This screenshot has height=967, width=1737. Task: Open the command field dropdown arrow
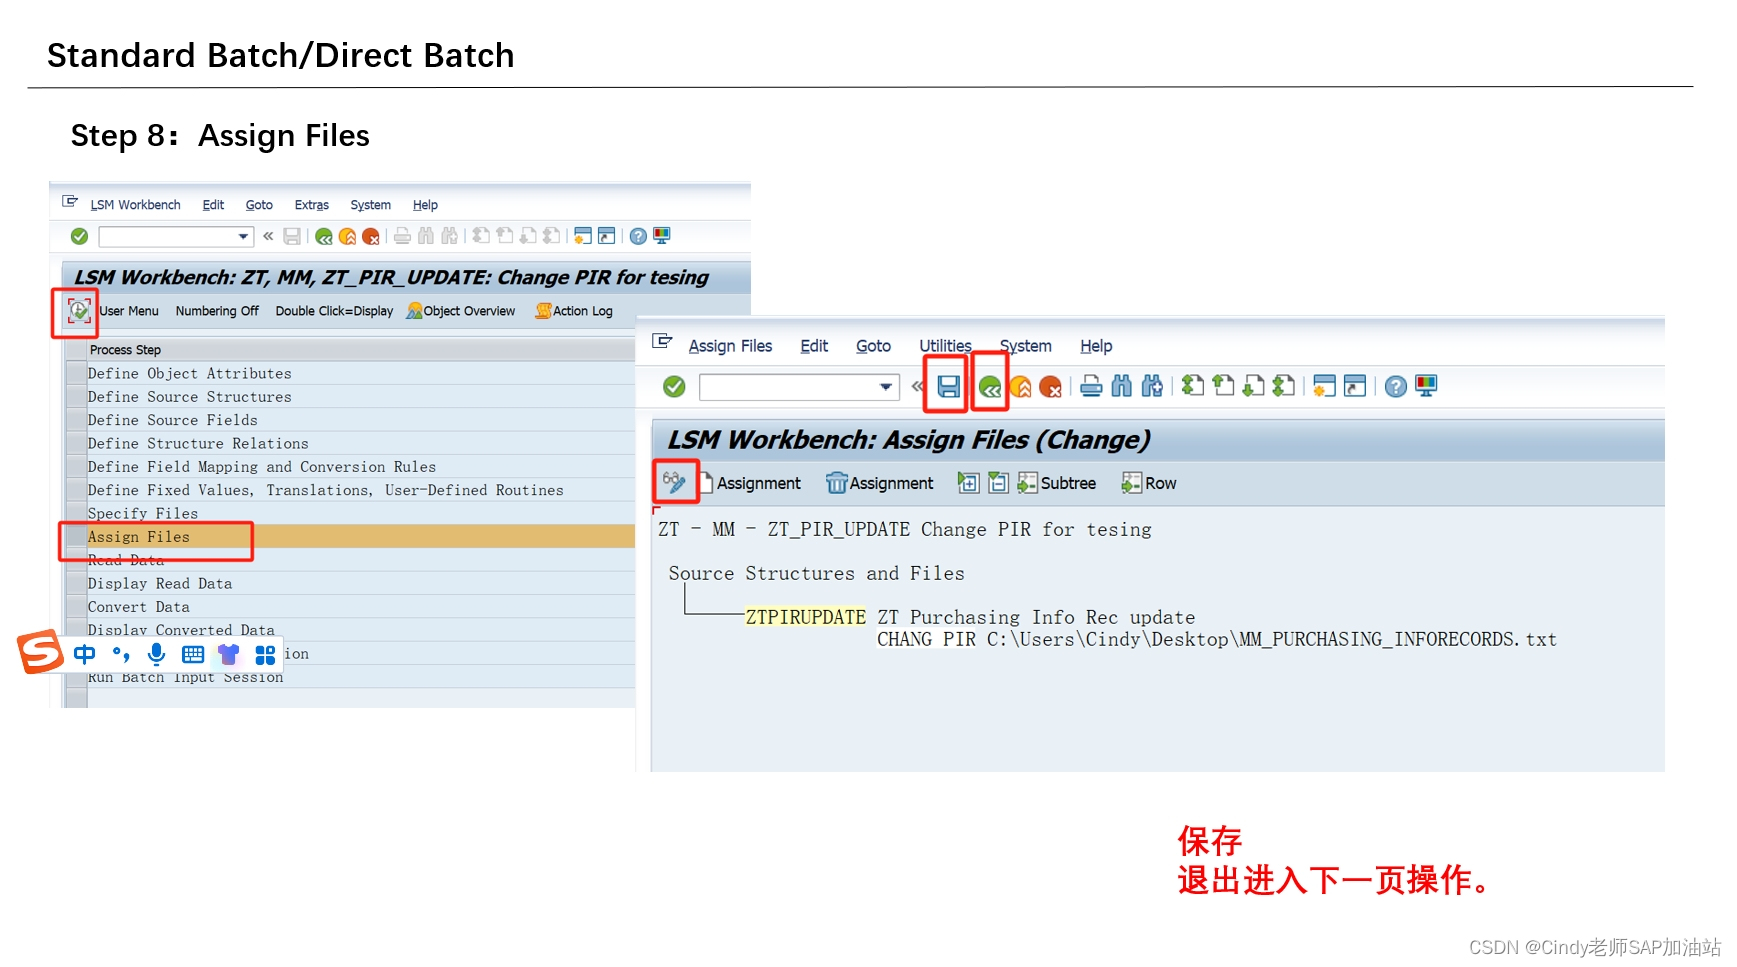884,387
